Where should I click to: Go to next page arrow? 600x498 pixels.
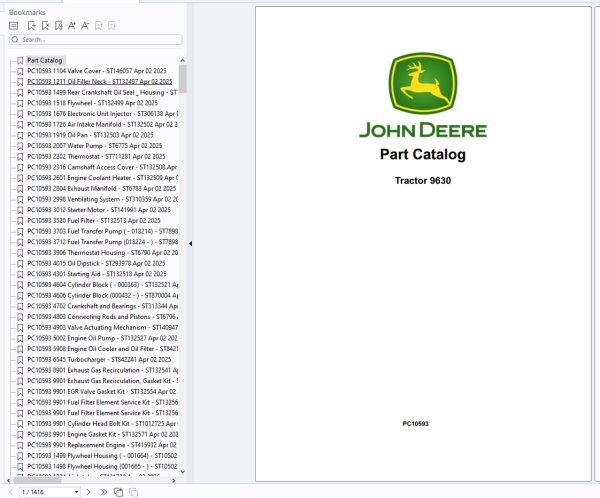point(88,492)
